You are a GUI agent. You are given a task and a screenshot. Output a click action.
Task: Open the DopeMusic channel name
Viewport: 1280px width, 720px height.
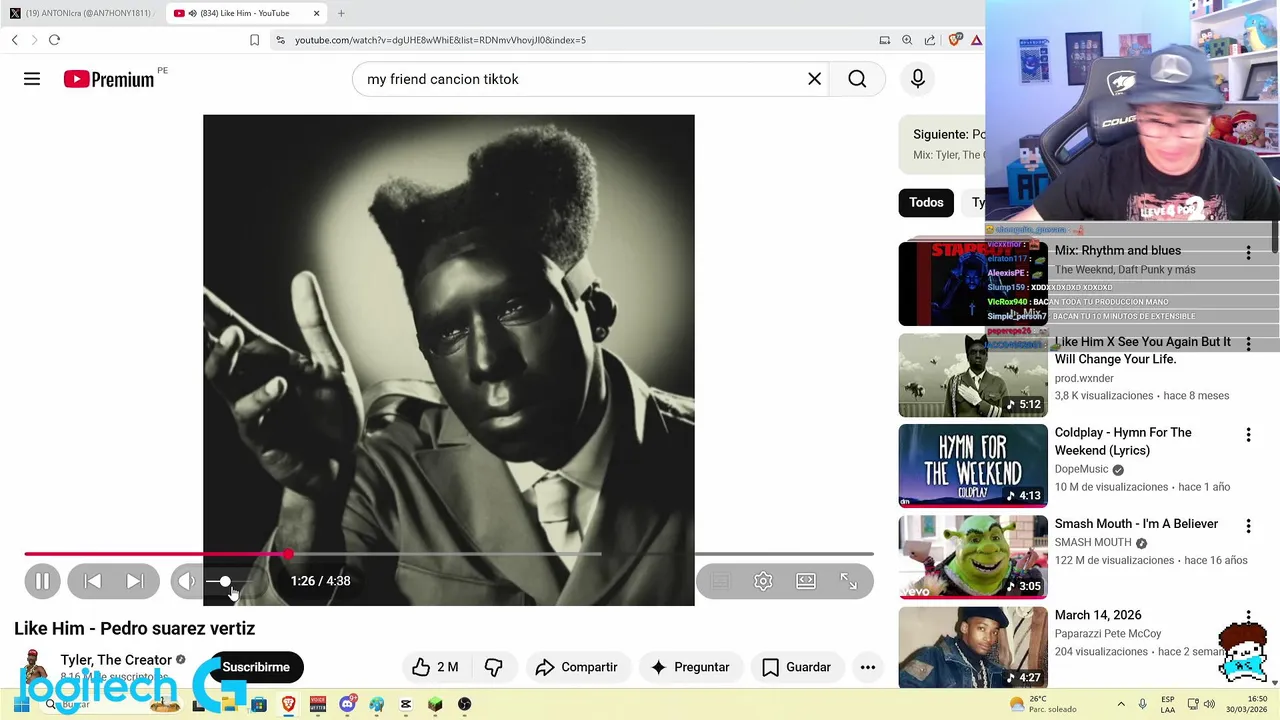click(1081, 469)
